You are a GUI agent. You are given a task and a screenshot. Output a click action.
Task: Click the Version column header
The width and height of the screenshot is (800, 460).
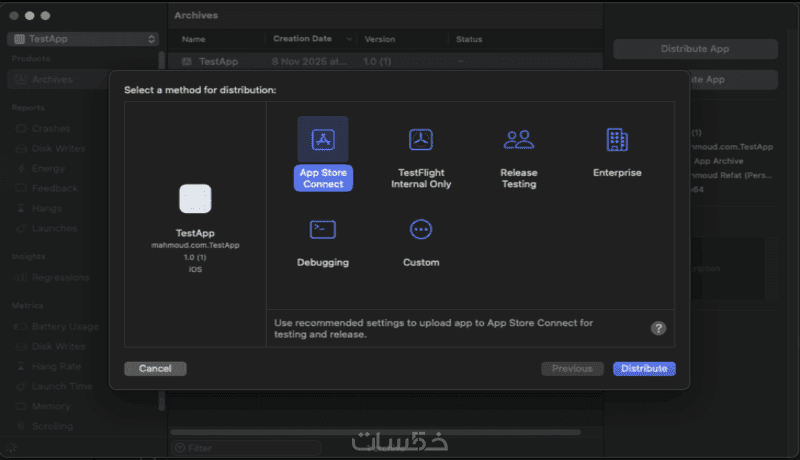pyautogui.click(x=380, y=39)
